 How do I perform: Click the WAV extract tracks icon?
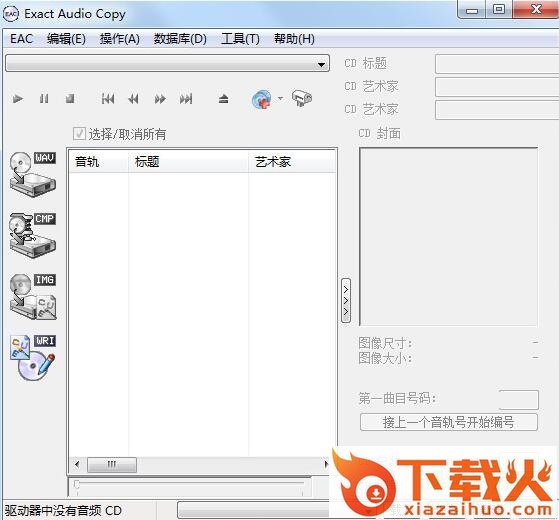(33, 175)
